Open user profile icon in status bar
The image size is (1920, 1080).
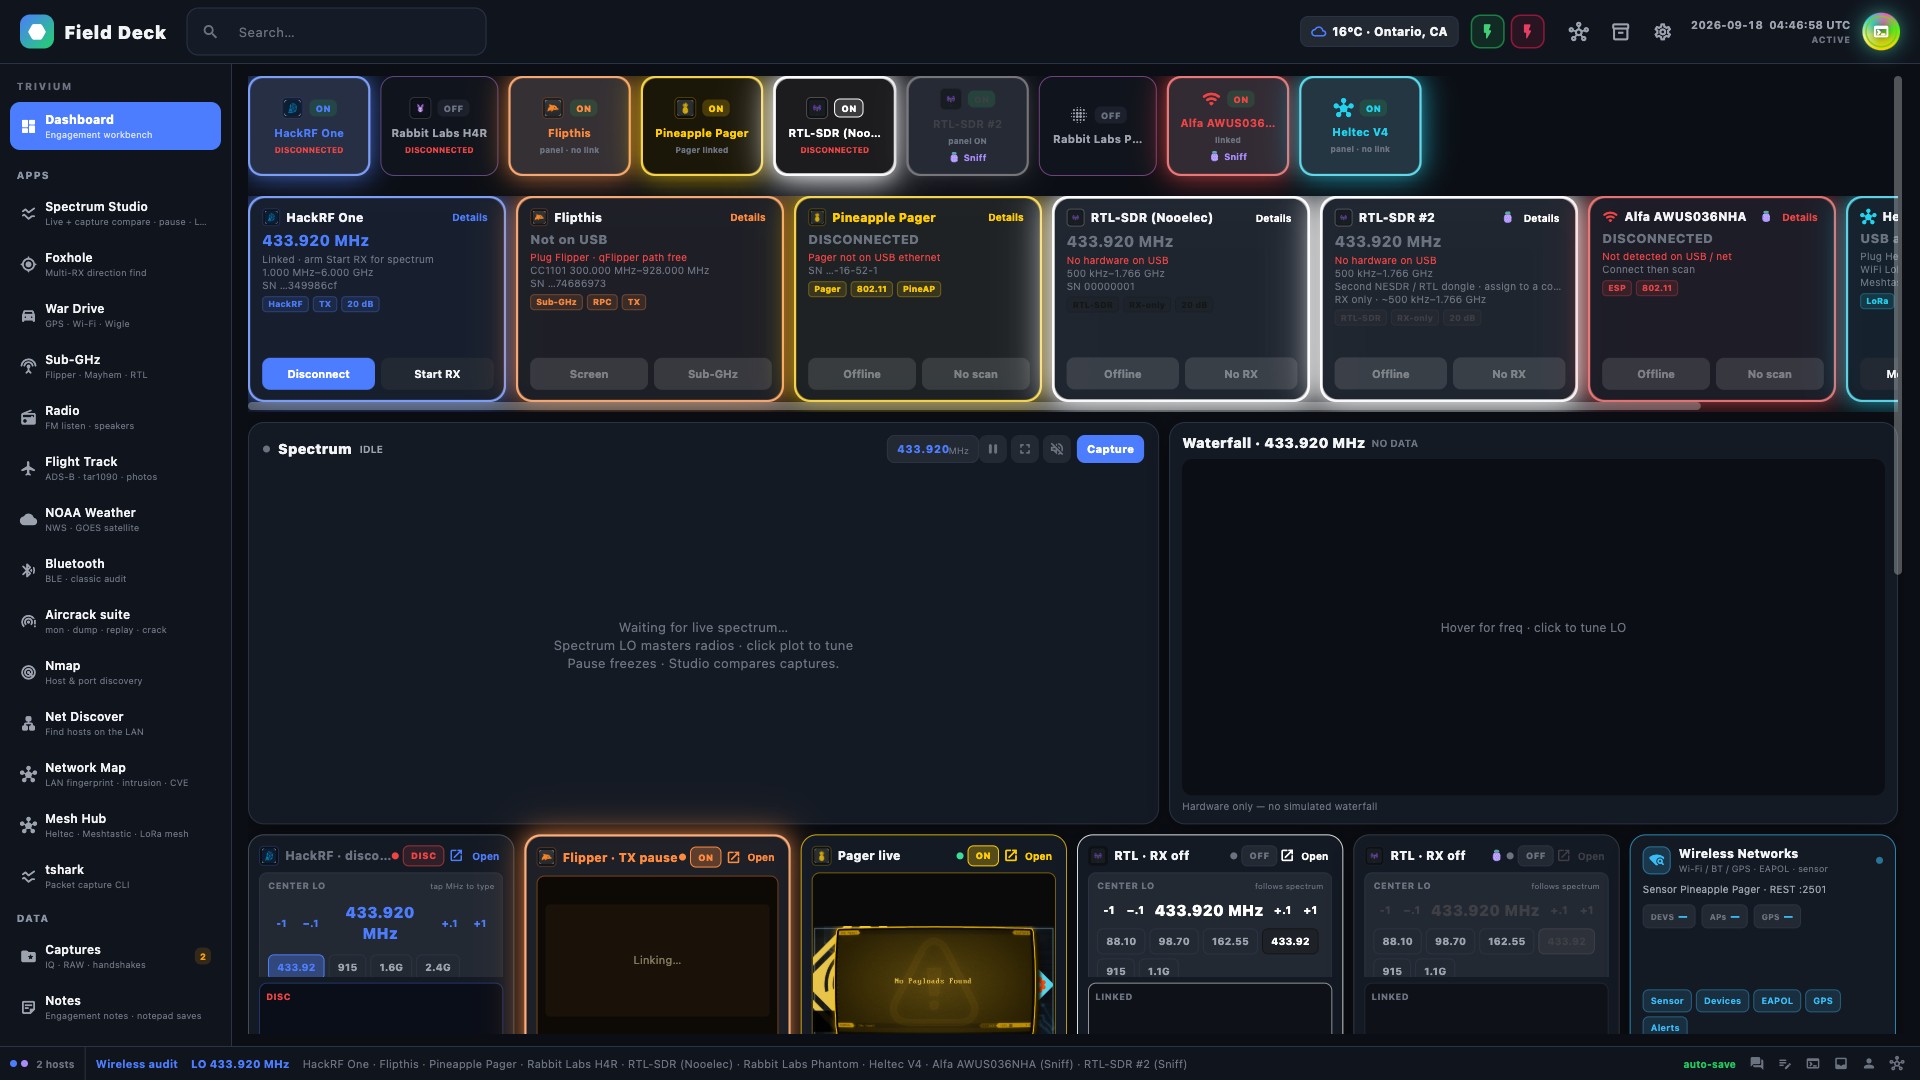point(1868,1064)
